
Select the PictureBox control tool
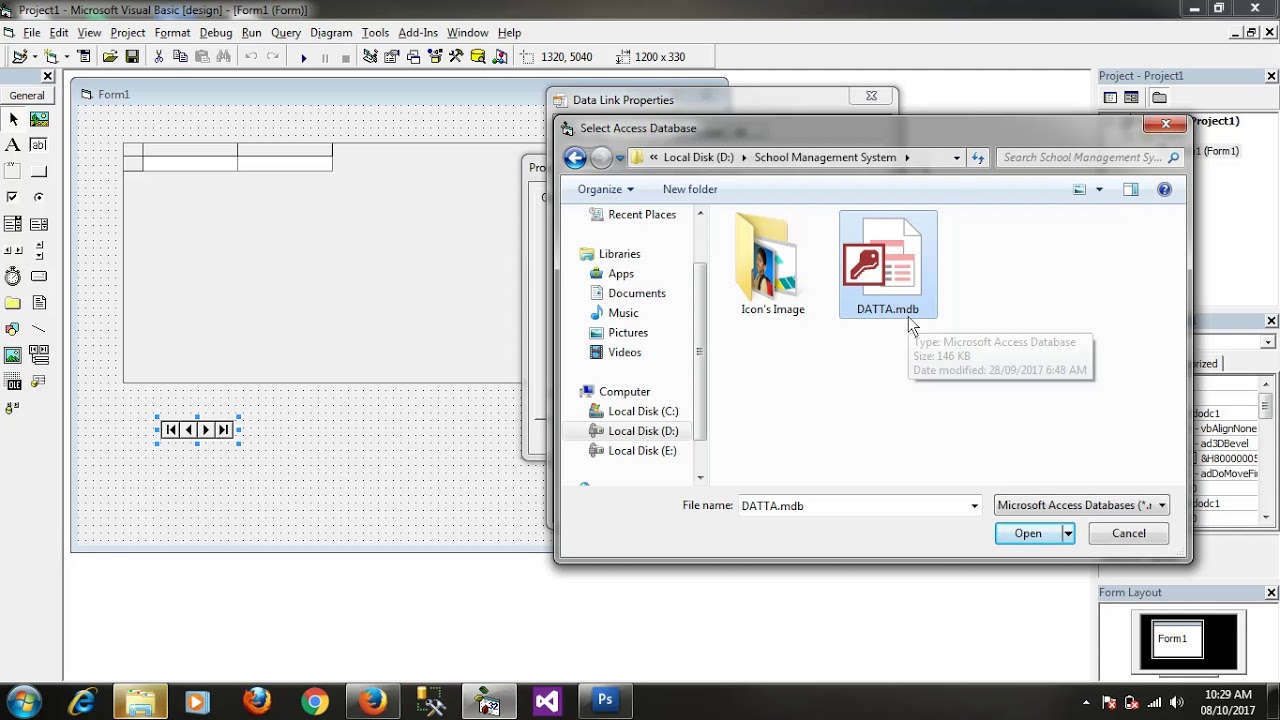pyautogui.click(x=39, y=119)
